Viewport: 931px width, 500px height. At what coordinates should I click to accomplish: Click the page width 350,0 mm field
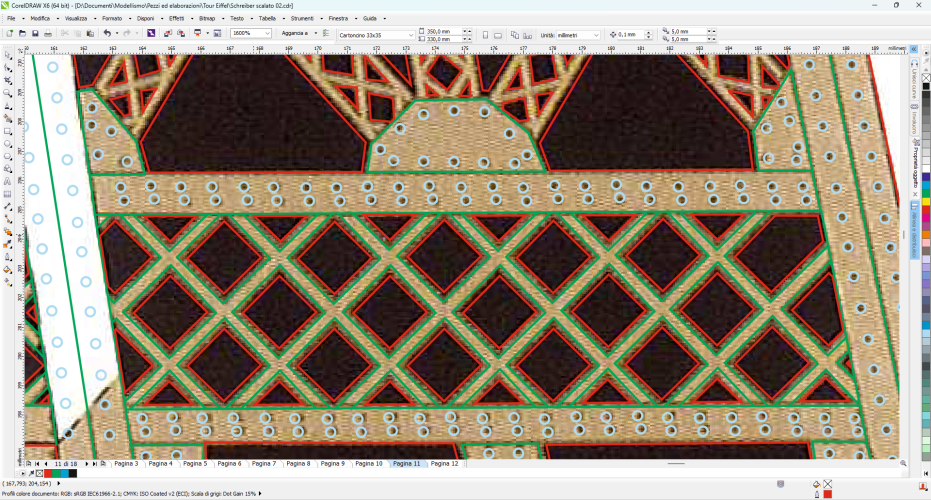point(444,31)
